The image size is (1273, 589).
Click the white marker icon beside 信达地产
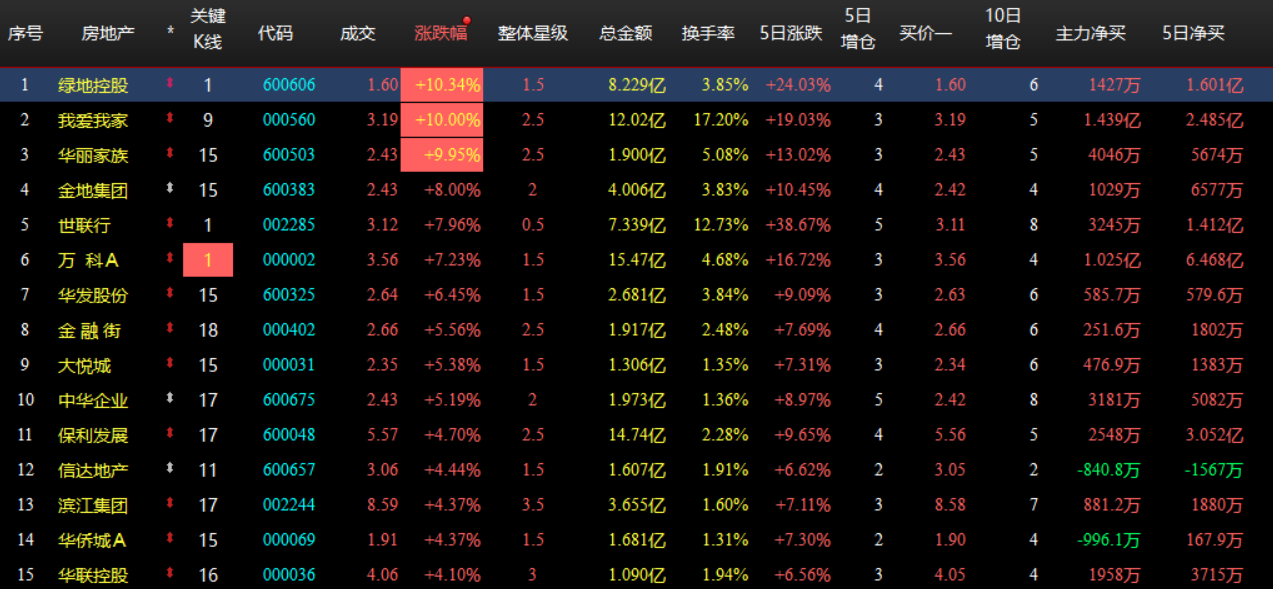170,470
